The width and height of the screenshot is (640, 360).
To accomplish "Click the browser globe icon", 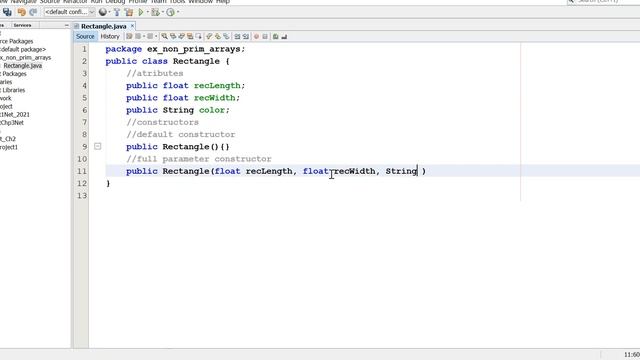I will tap(102, 12).
